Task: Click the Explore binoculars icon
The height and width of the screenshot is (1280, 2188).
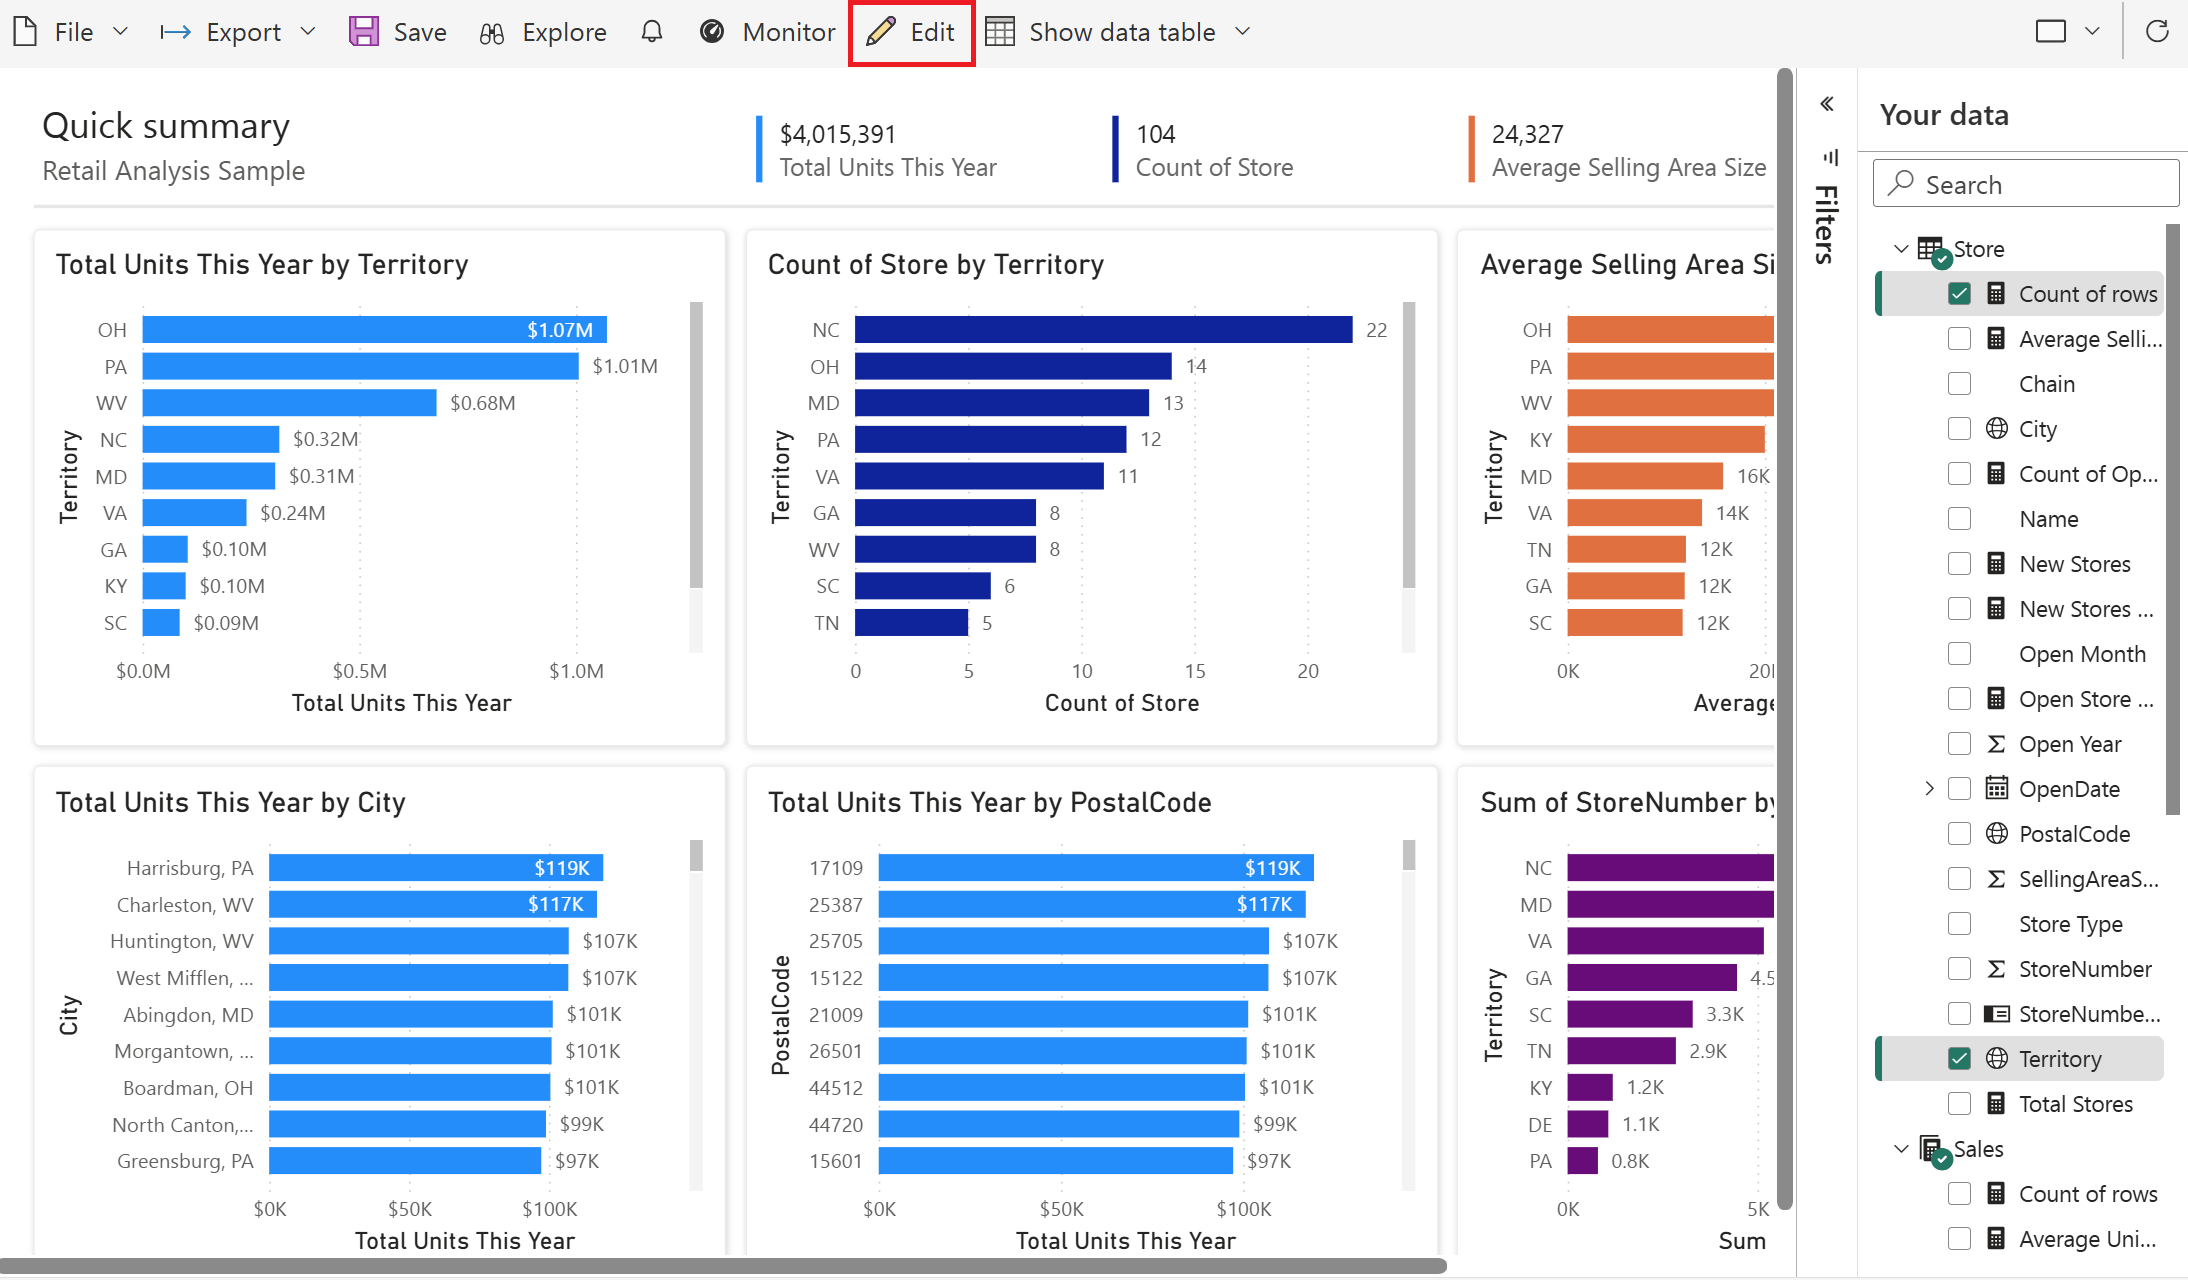Action: click(492, 33)
